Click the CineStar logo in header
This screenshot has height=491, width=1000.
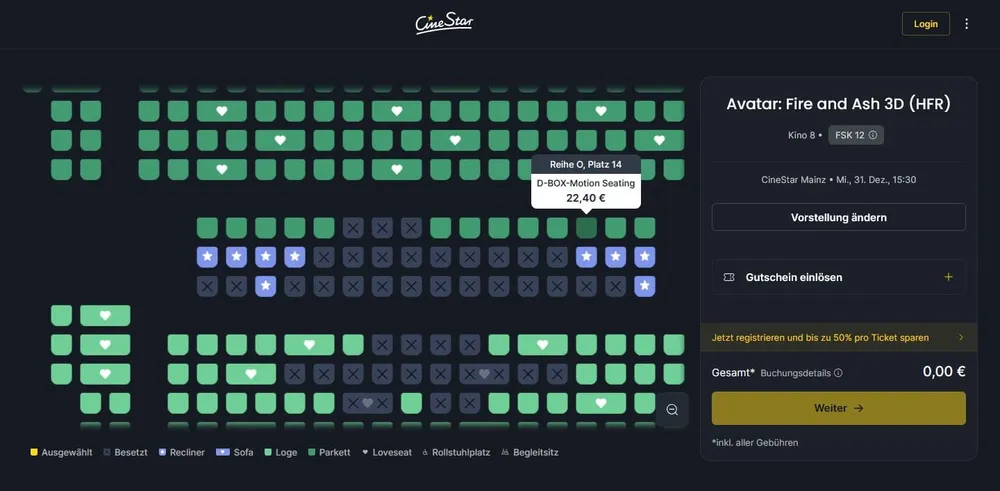pyautogui.click(x=444, y=23)
